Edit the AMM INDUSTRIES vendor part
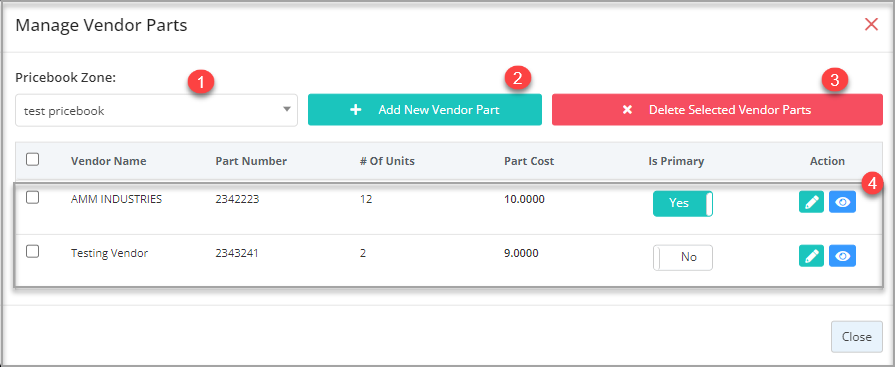 coord(811,202)
